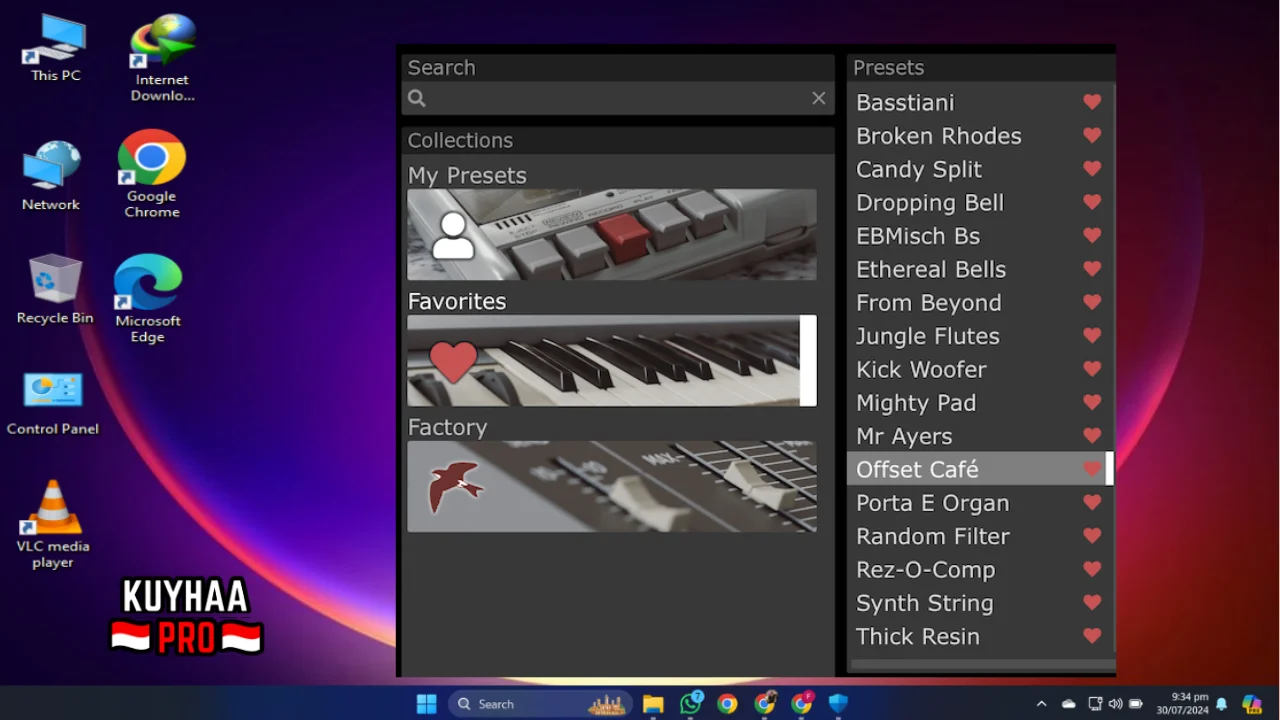Image resolution: width=1280 pixels, height=720 pixels.
Task: Click the taskbar Search box
Action: [x=540, y=704]
